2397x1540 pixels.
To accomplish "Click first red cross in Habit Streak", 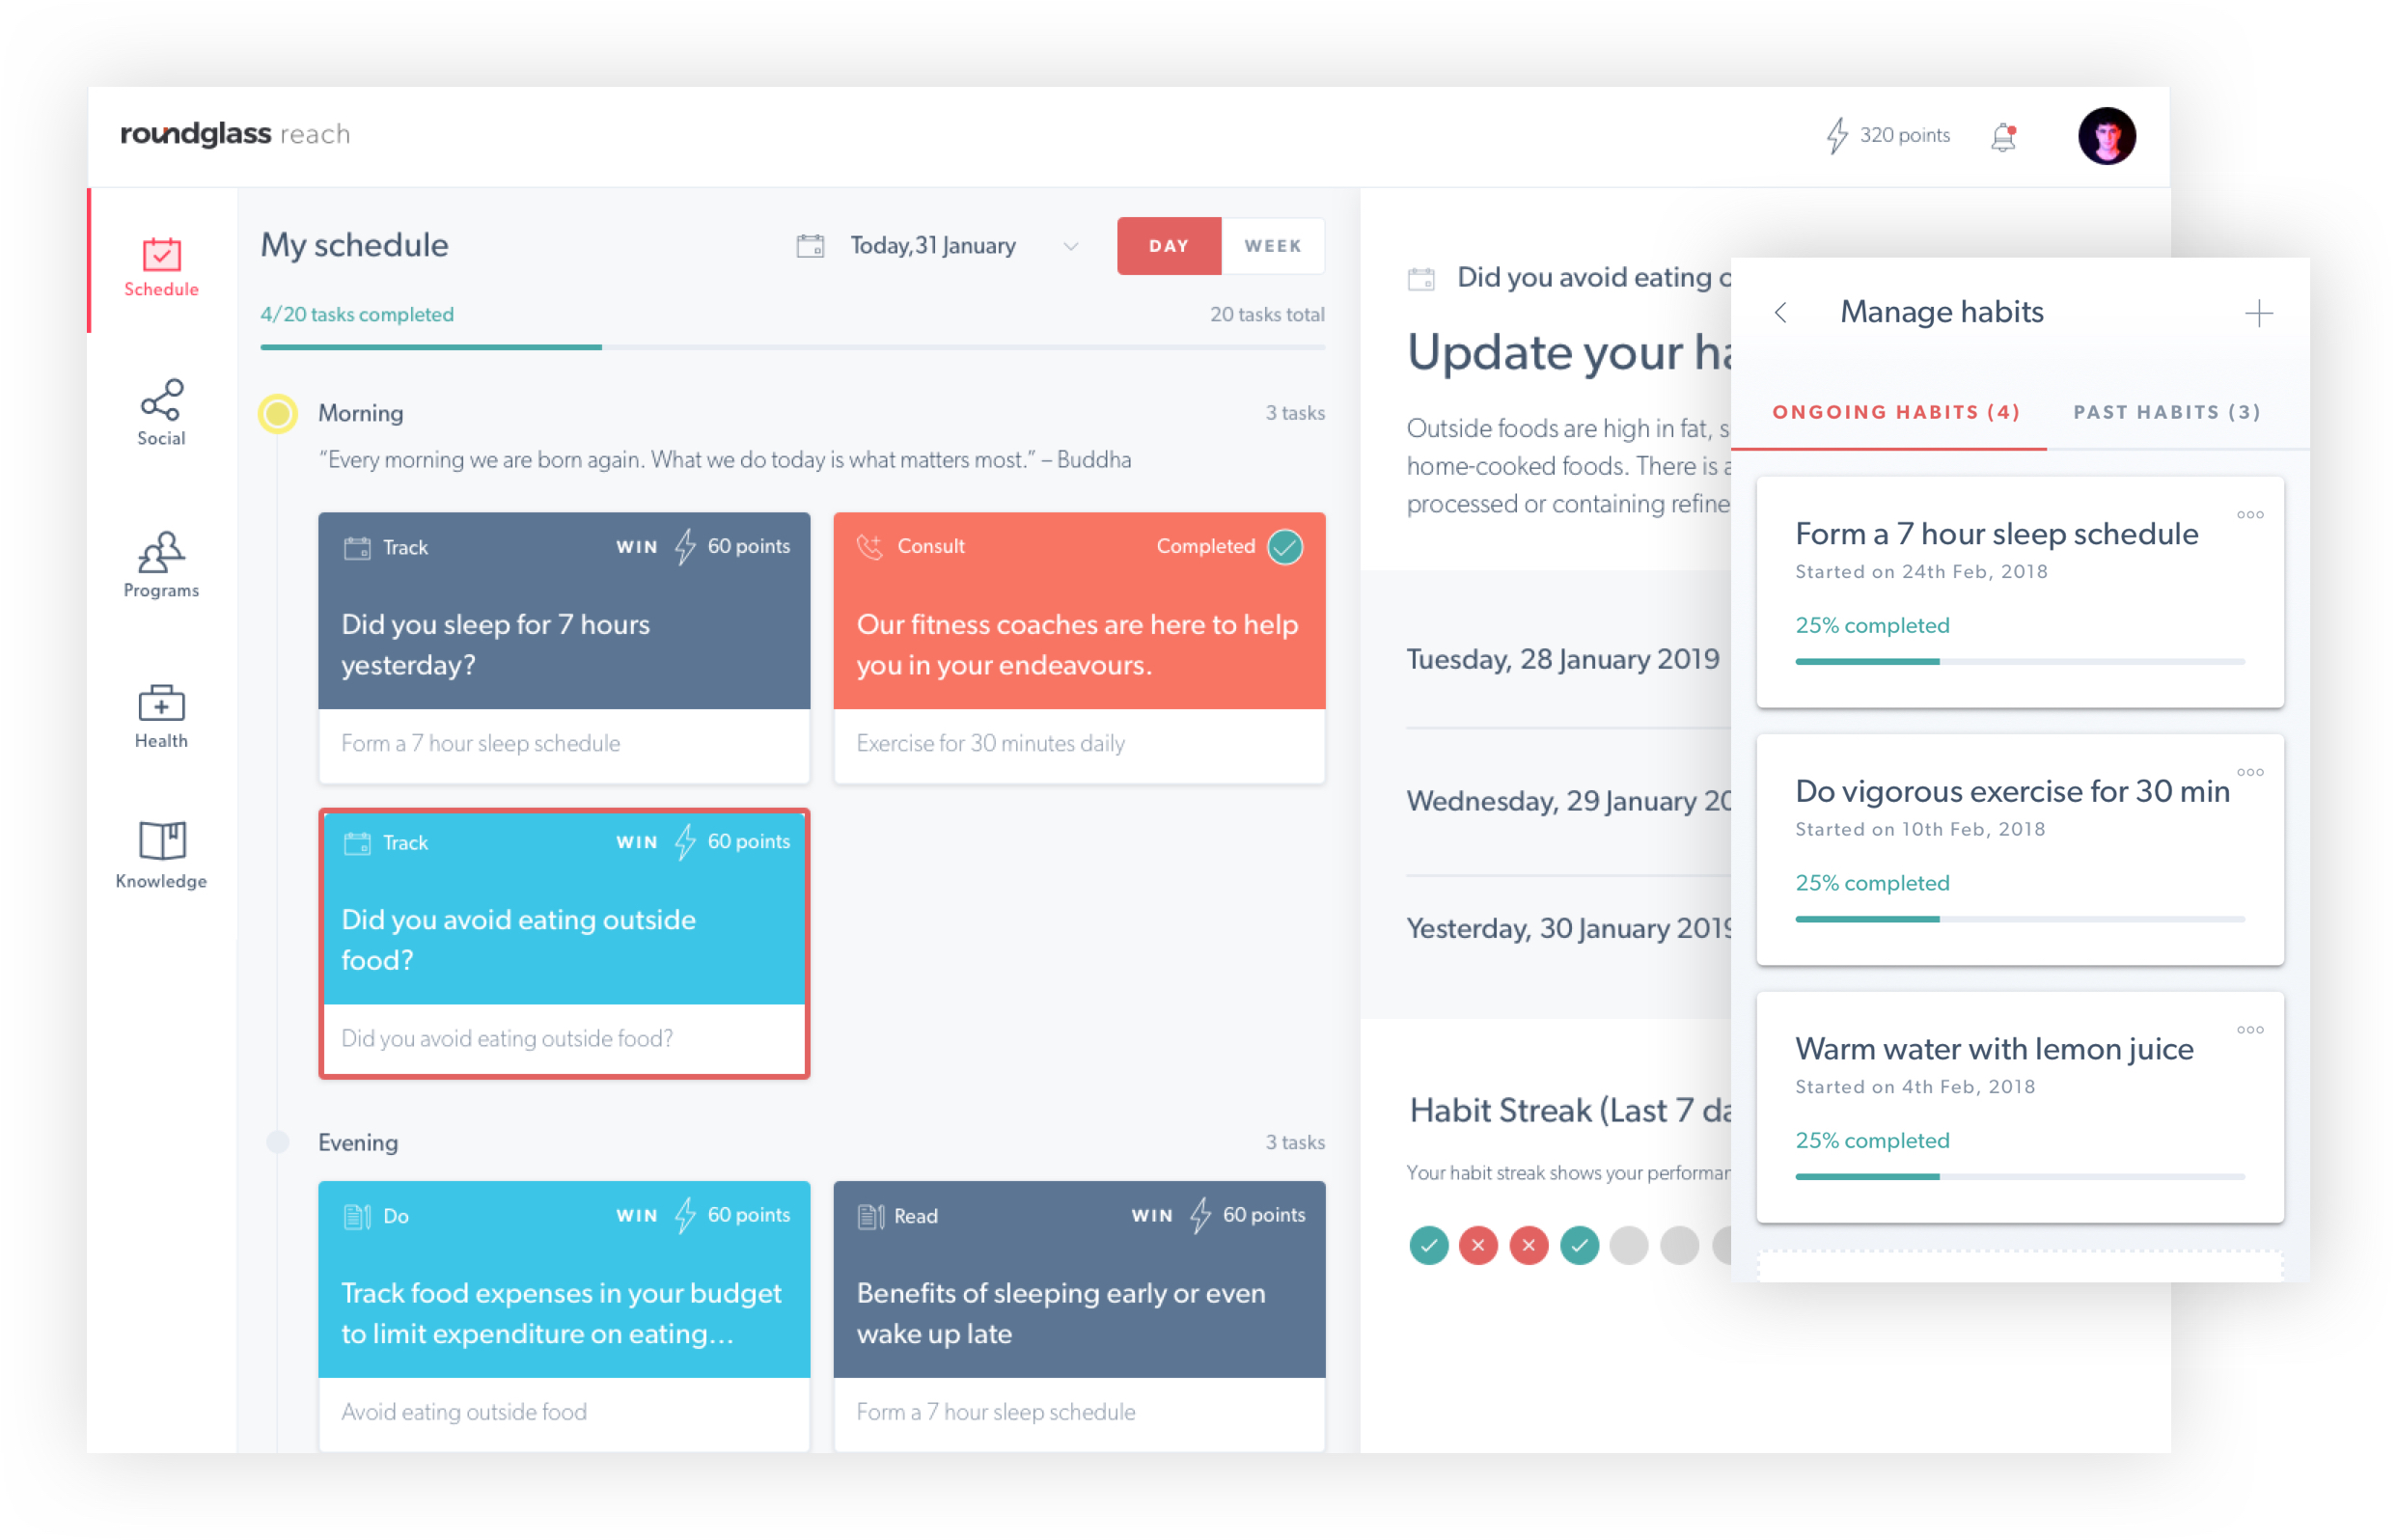I will 1478,1245.
